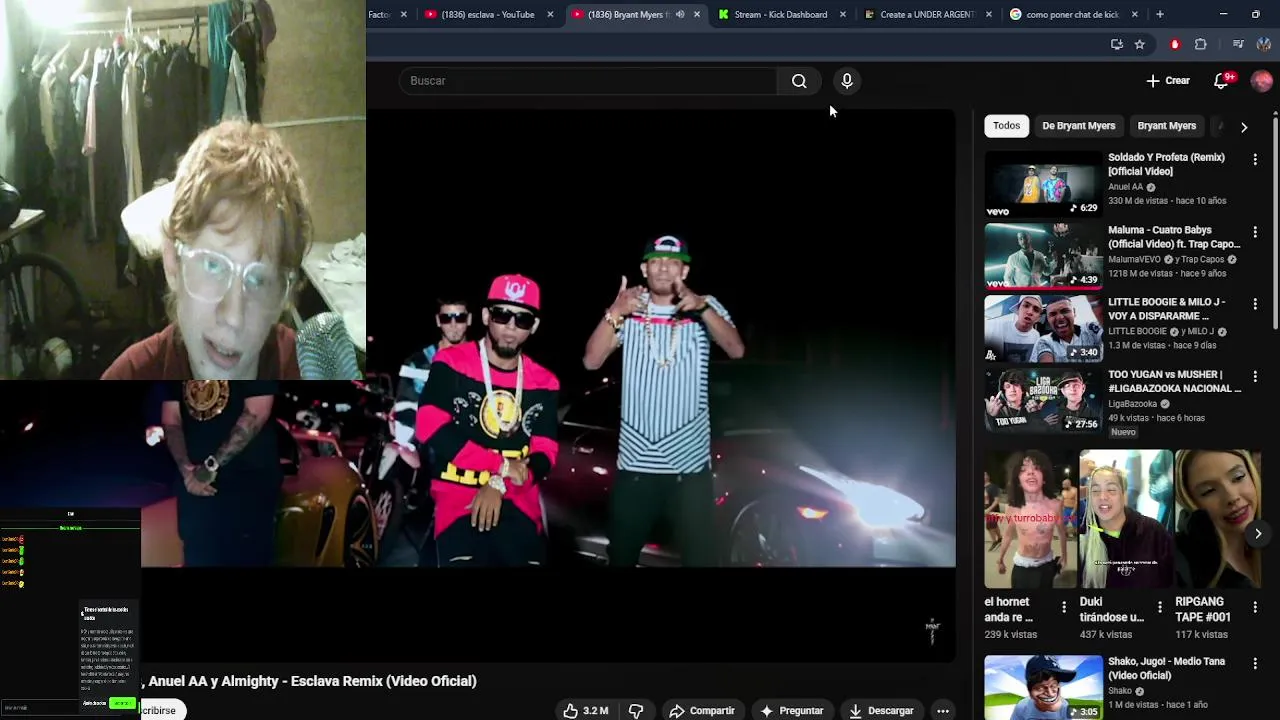Open TOO YUGAN vs MUSHER thumbnail
Screen dimensions: 1280x720
point(1043,400)
